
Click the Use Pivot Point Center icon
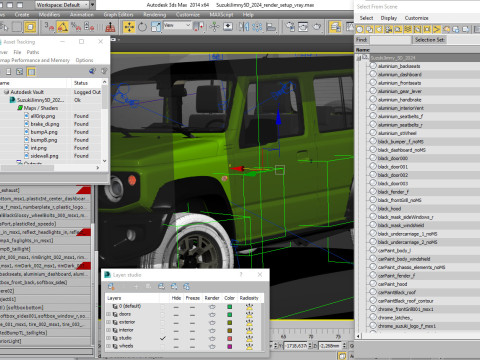pyautogui.click(x=199, y=27)
